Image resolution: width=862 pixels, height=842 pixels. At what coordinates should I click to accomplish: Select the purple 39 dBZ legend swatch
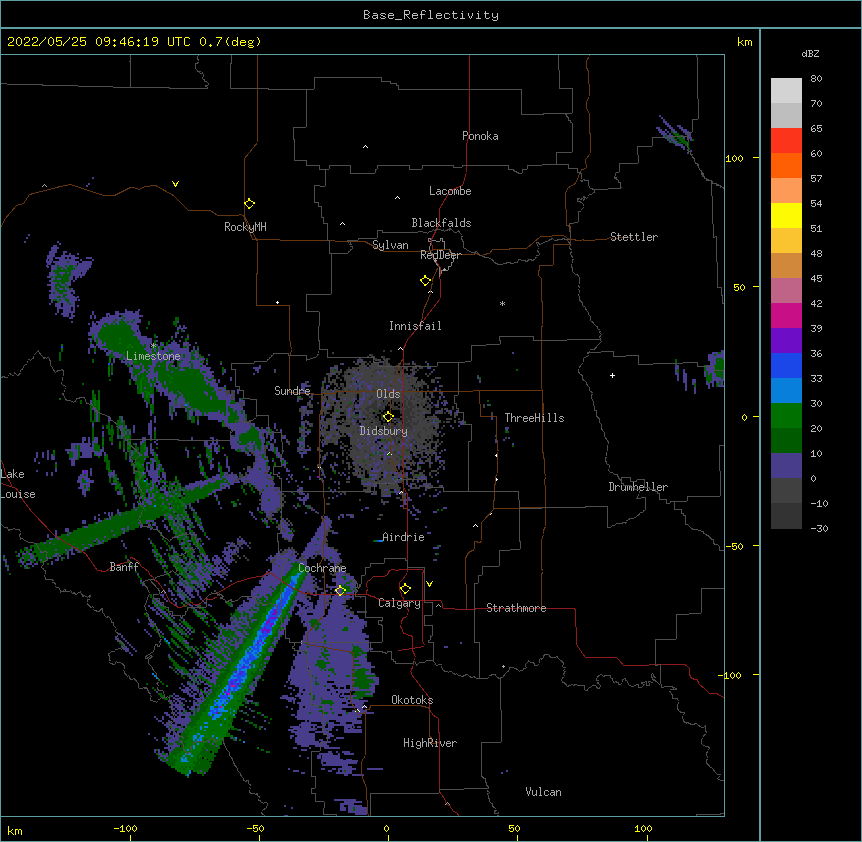[x=786, y=341]
